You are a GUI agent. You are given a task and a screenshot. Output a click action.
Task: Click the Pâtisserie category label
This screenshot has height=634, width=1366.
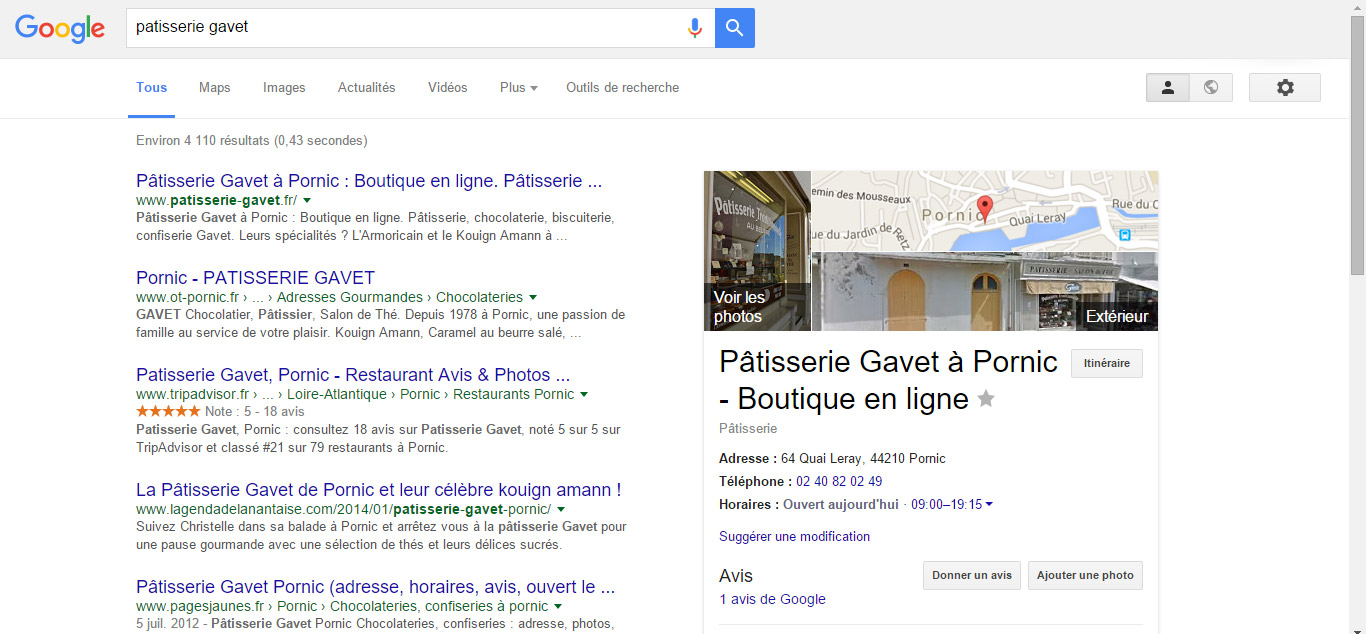point(748,428)
